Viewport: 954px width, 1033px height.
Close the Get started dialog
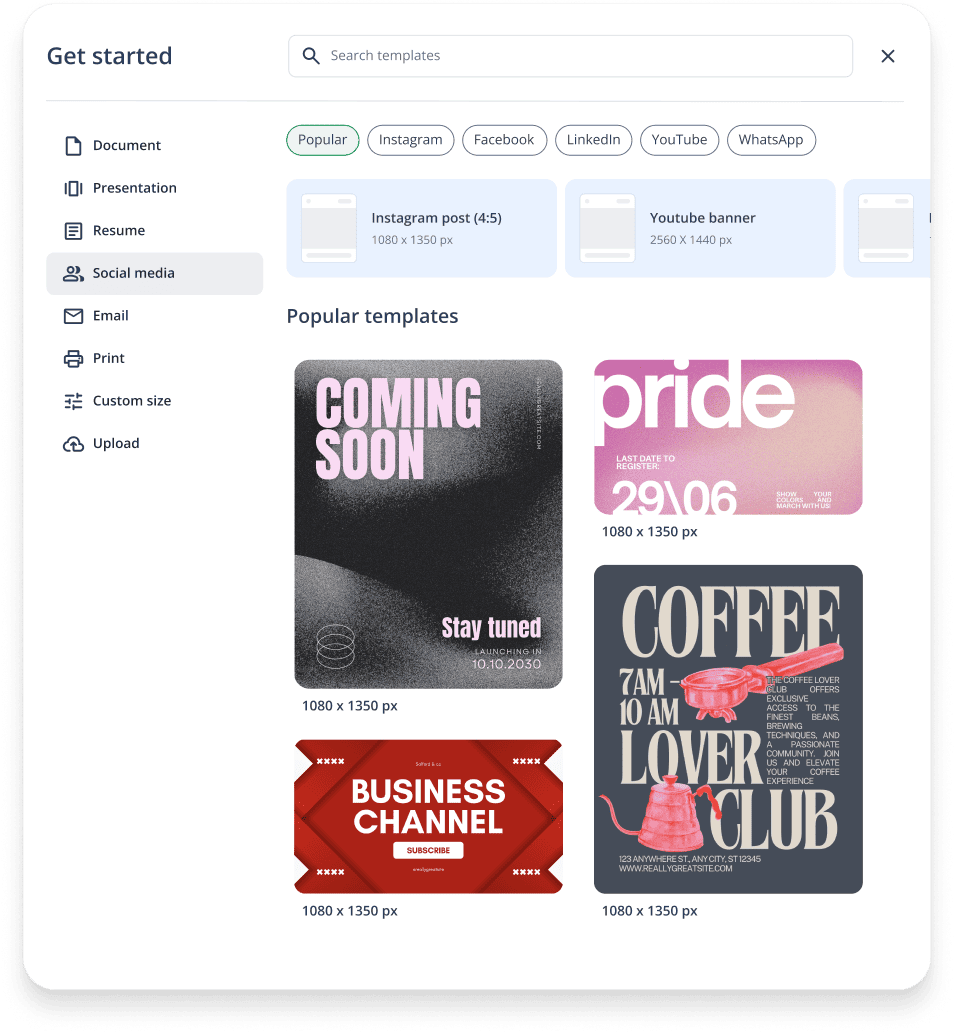tap(888, 57)
